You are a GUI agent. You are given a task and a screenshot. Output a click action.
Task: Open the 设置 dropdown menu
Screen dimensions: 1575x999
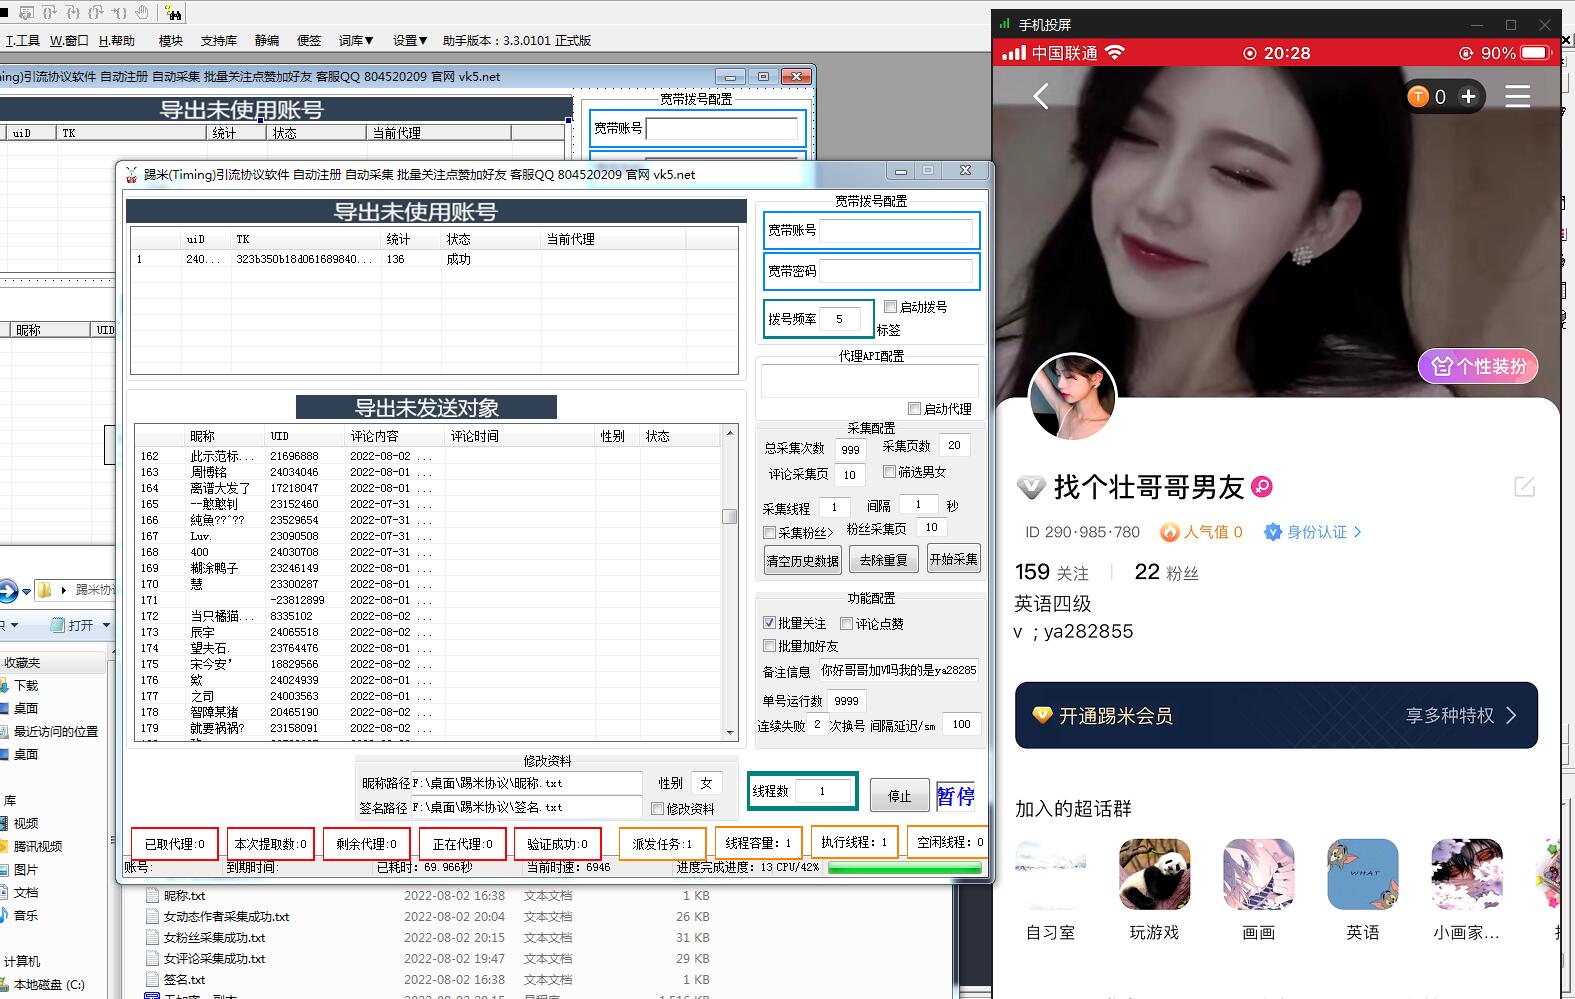(x=409, y=41)
